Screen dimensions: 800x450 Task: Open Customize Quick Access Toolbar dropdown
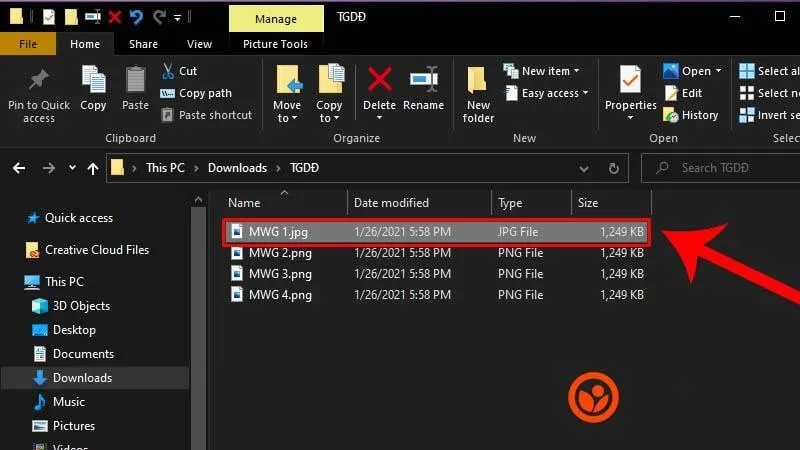[x=177, y=18]
